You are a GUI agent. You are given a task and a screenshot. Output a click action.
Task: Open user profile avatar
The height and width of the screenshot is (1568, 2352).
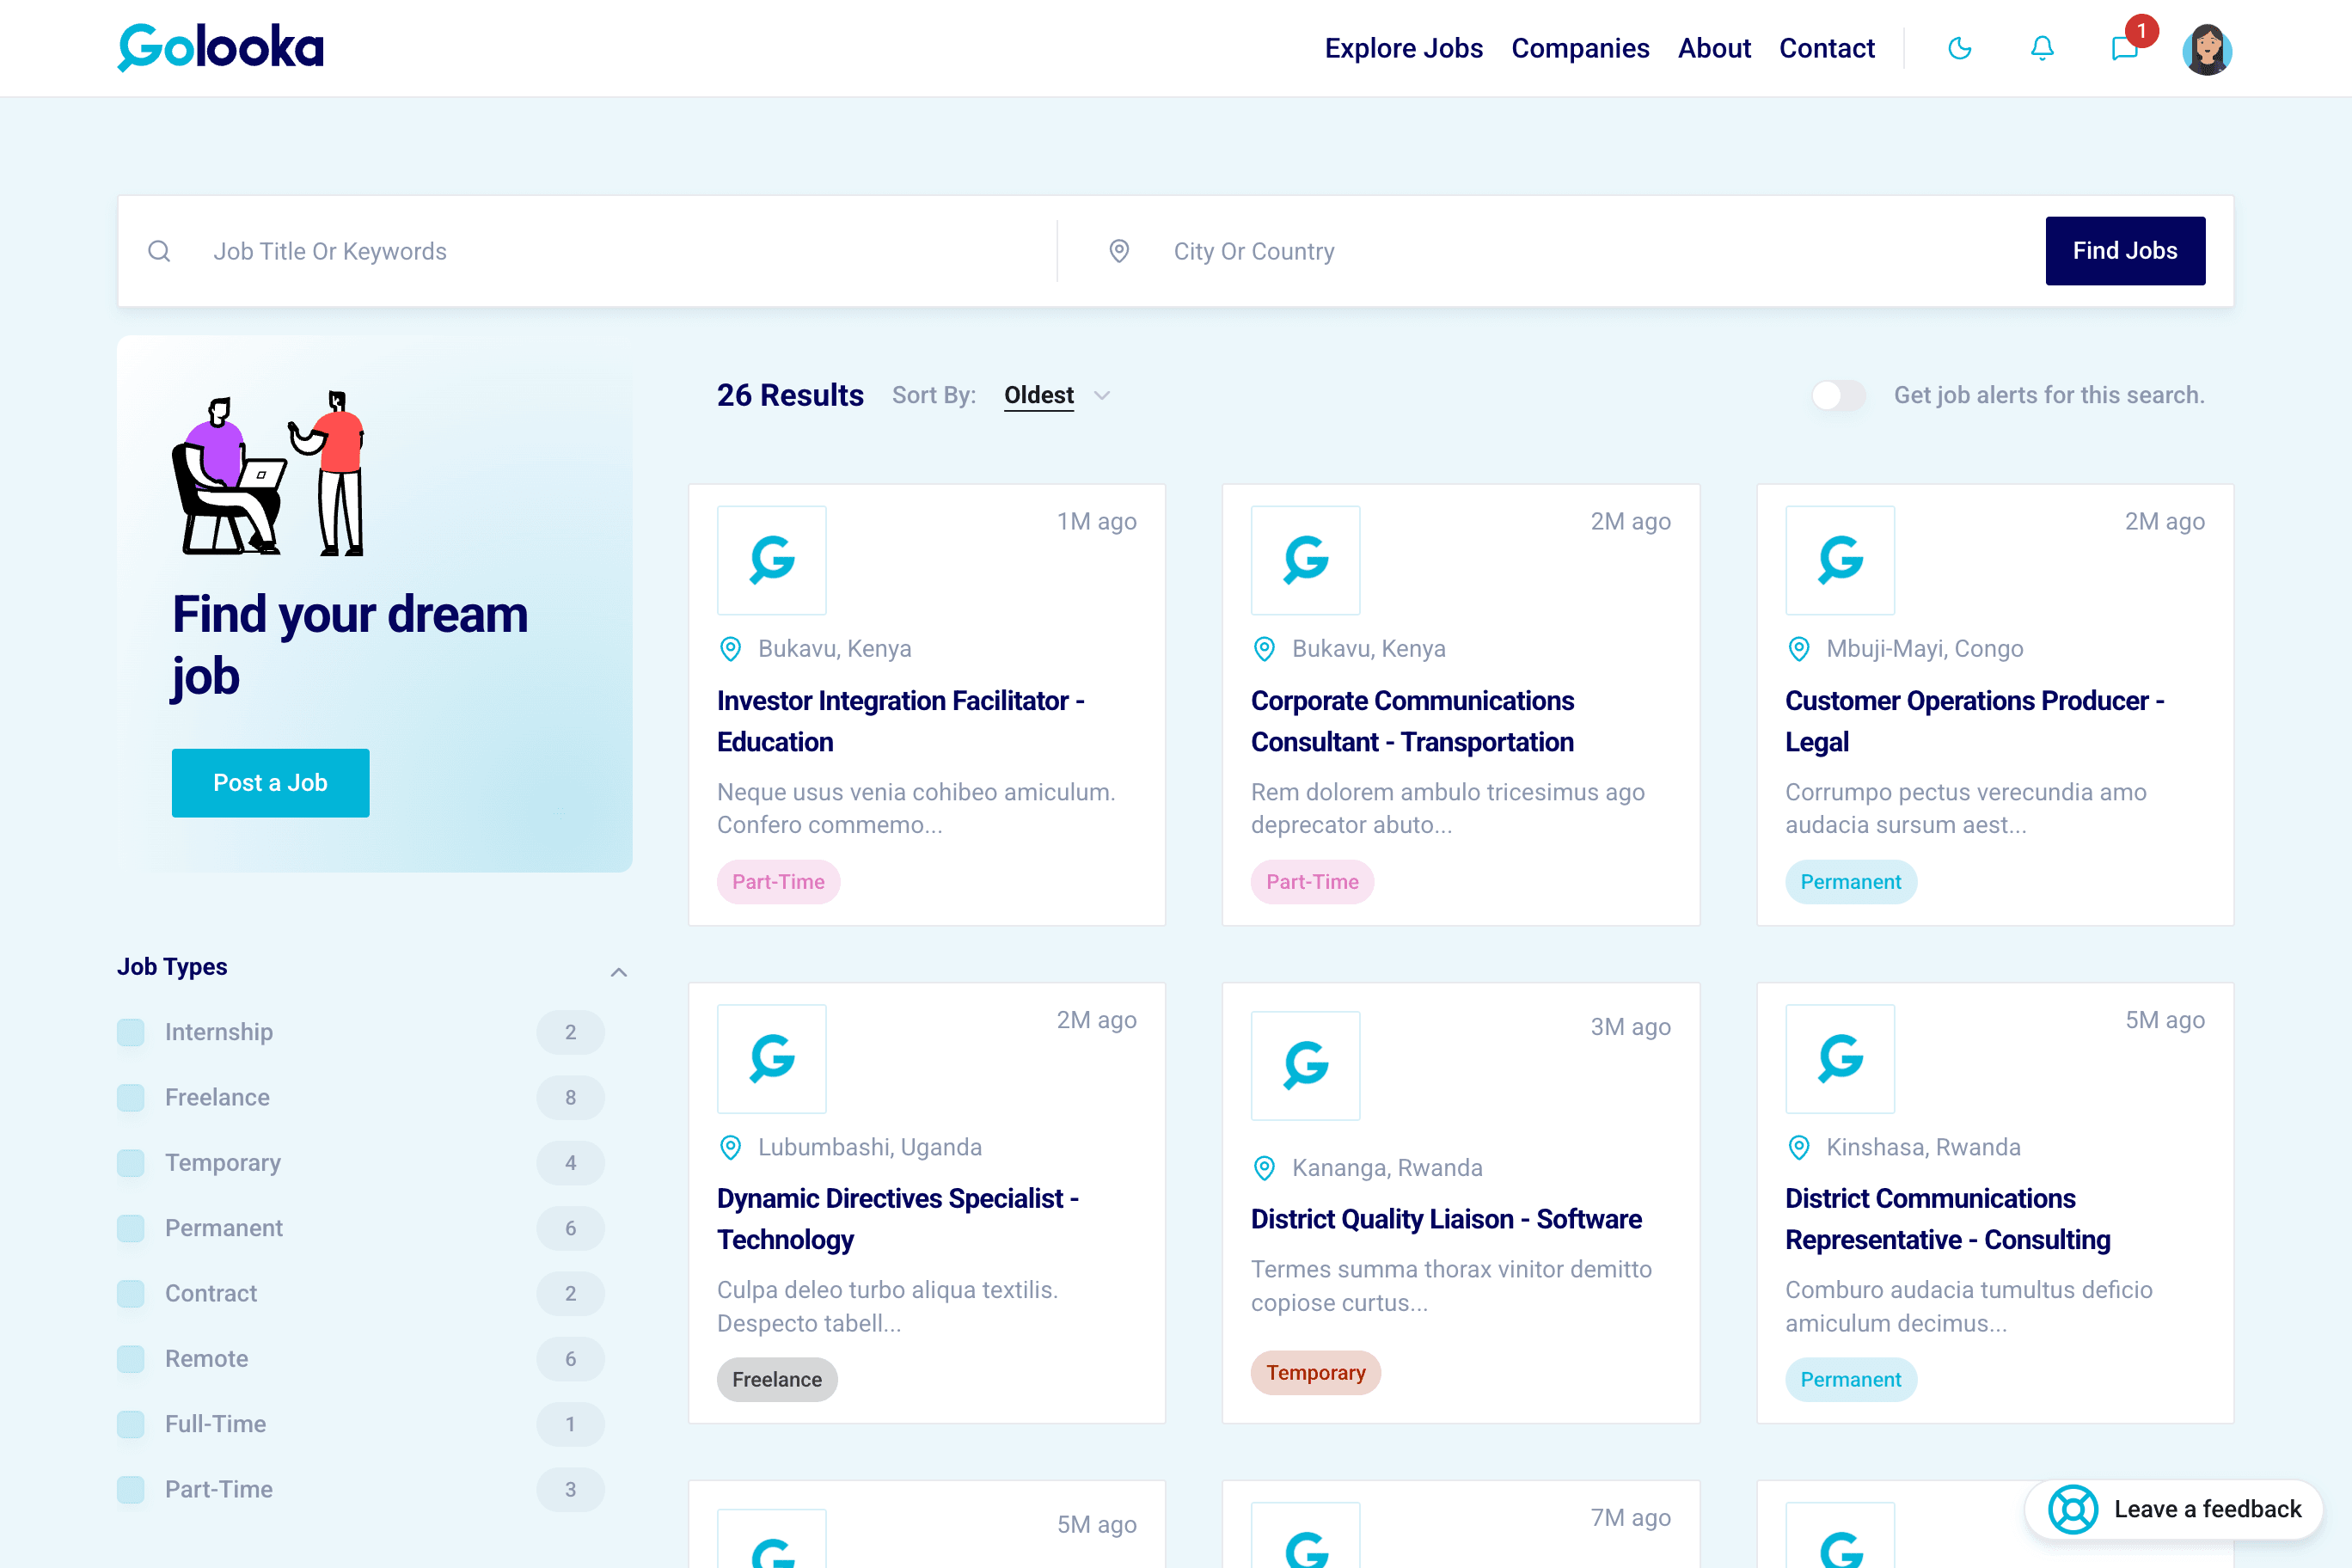[2206, 50]
